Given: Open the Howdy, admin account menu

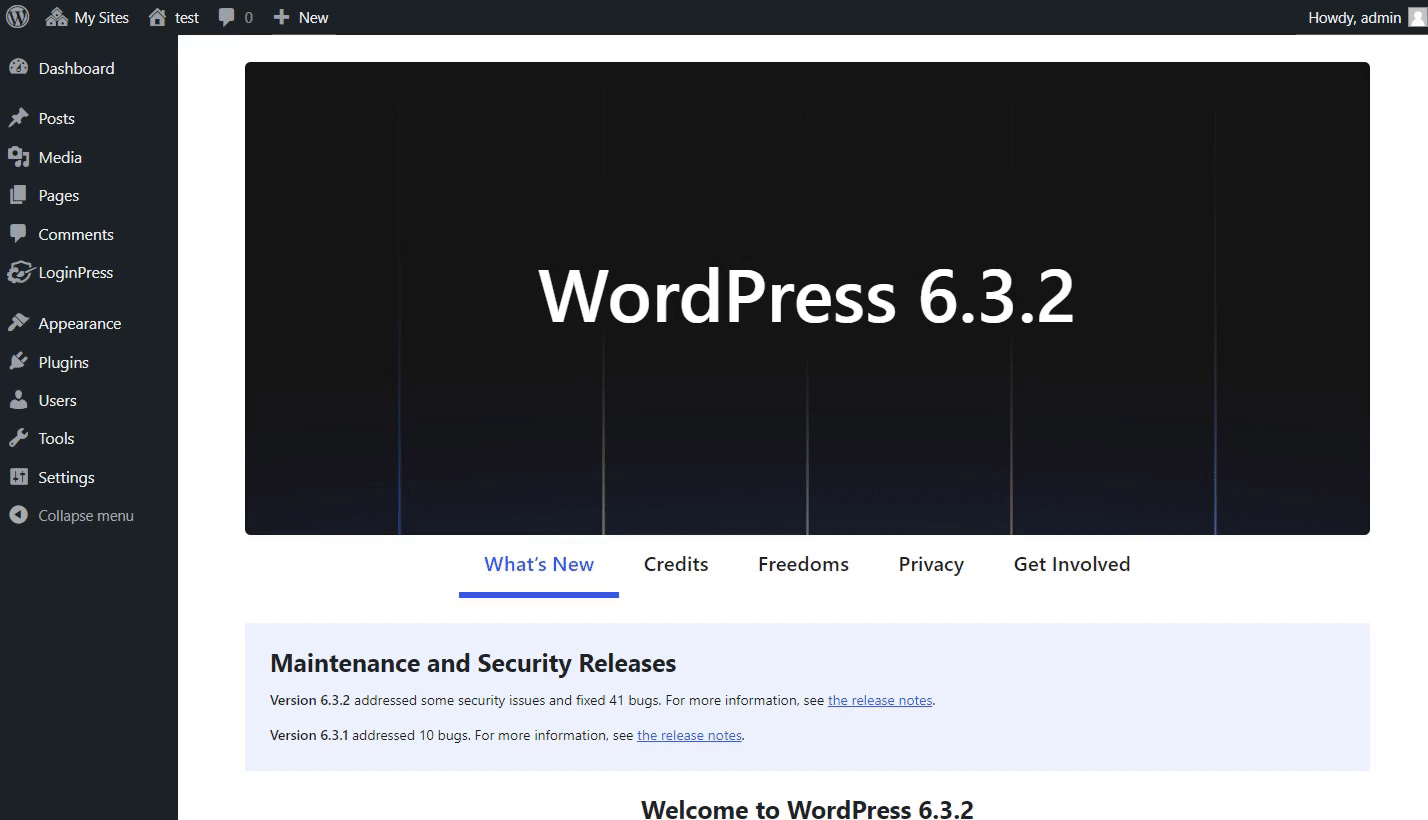Looking at the screenshot, I should 1354,17.
